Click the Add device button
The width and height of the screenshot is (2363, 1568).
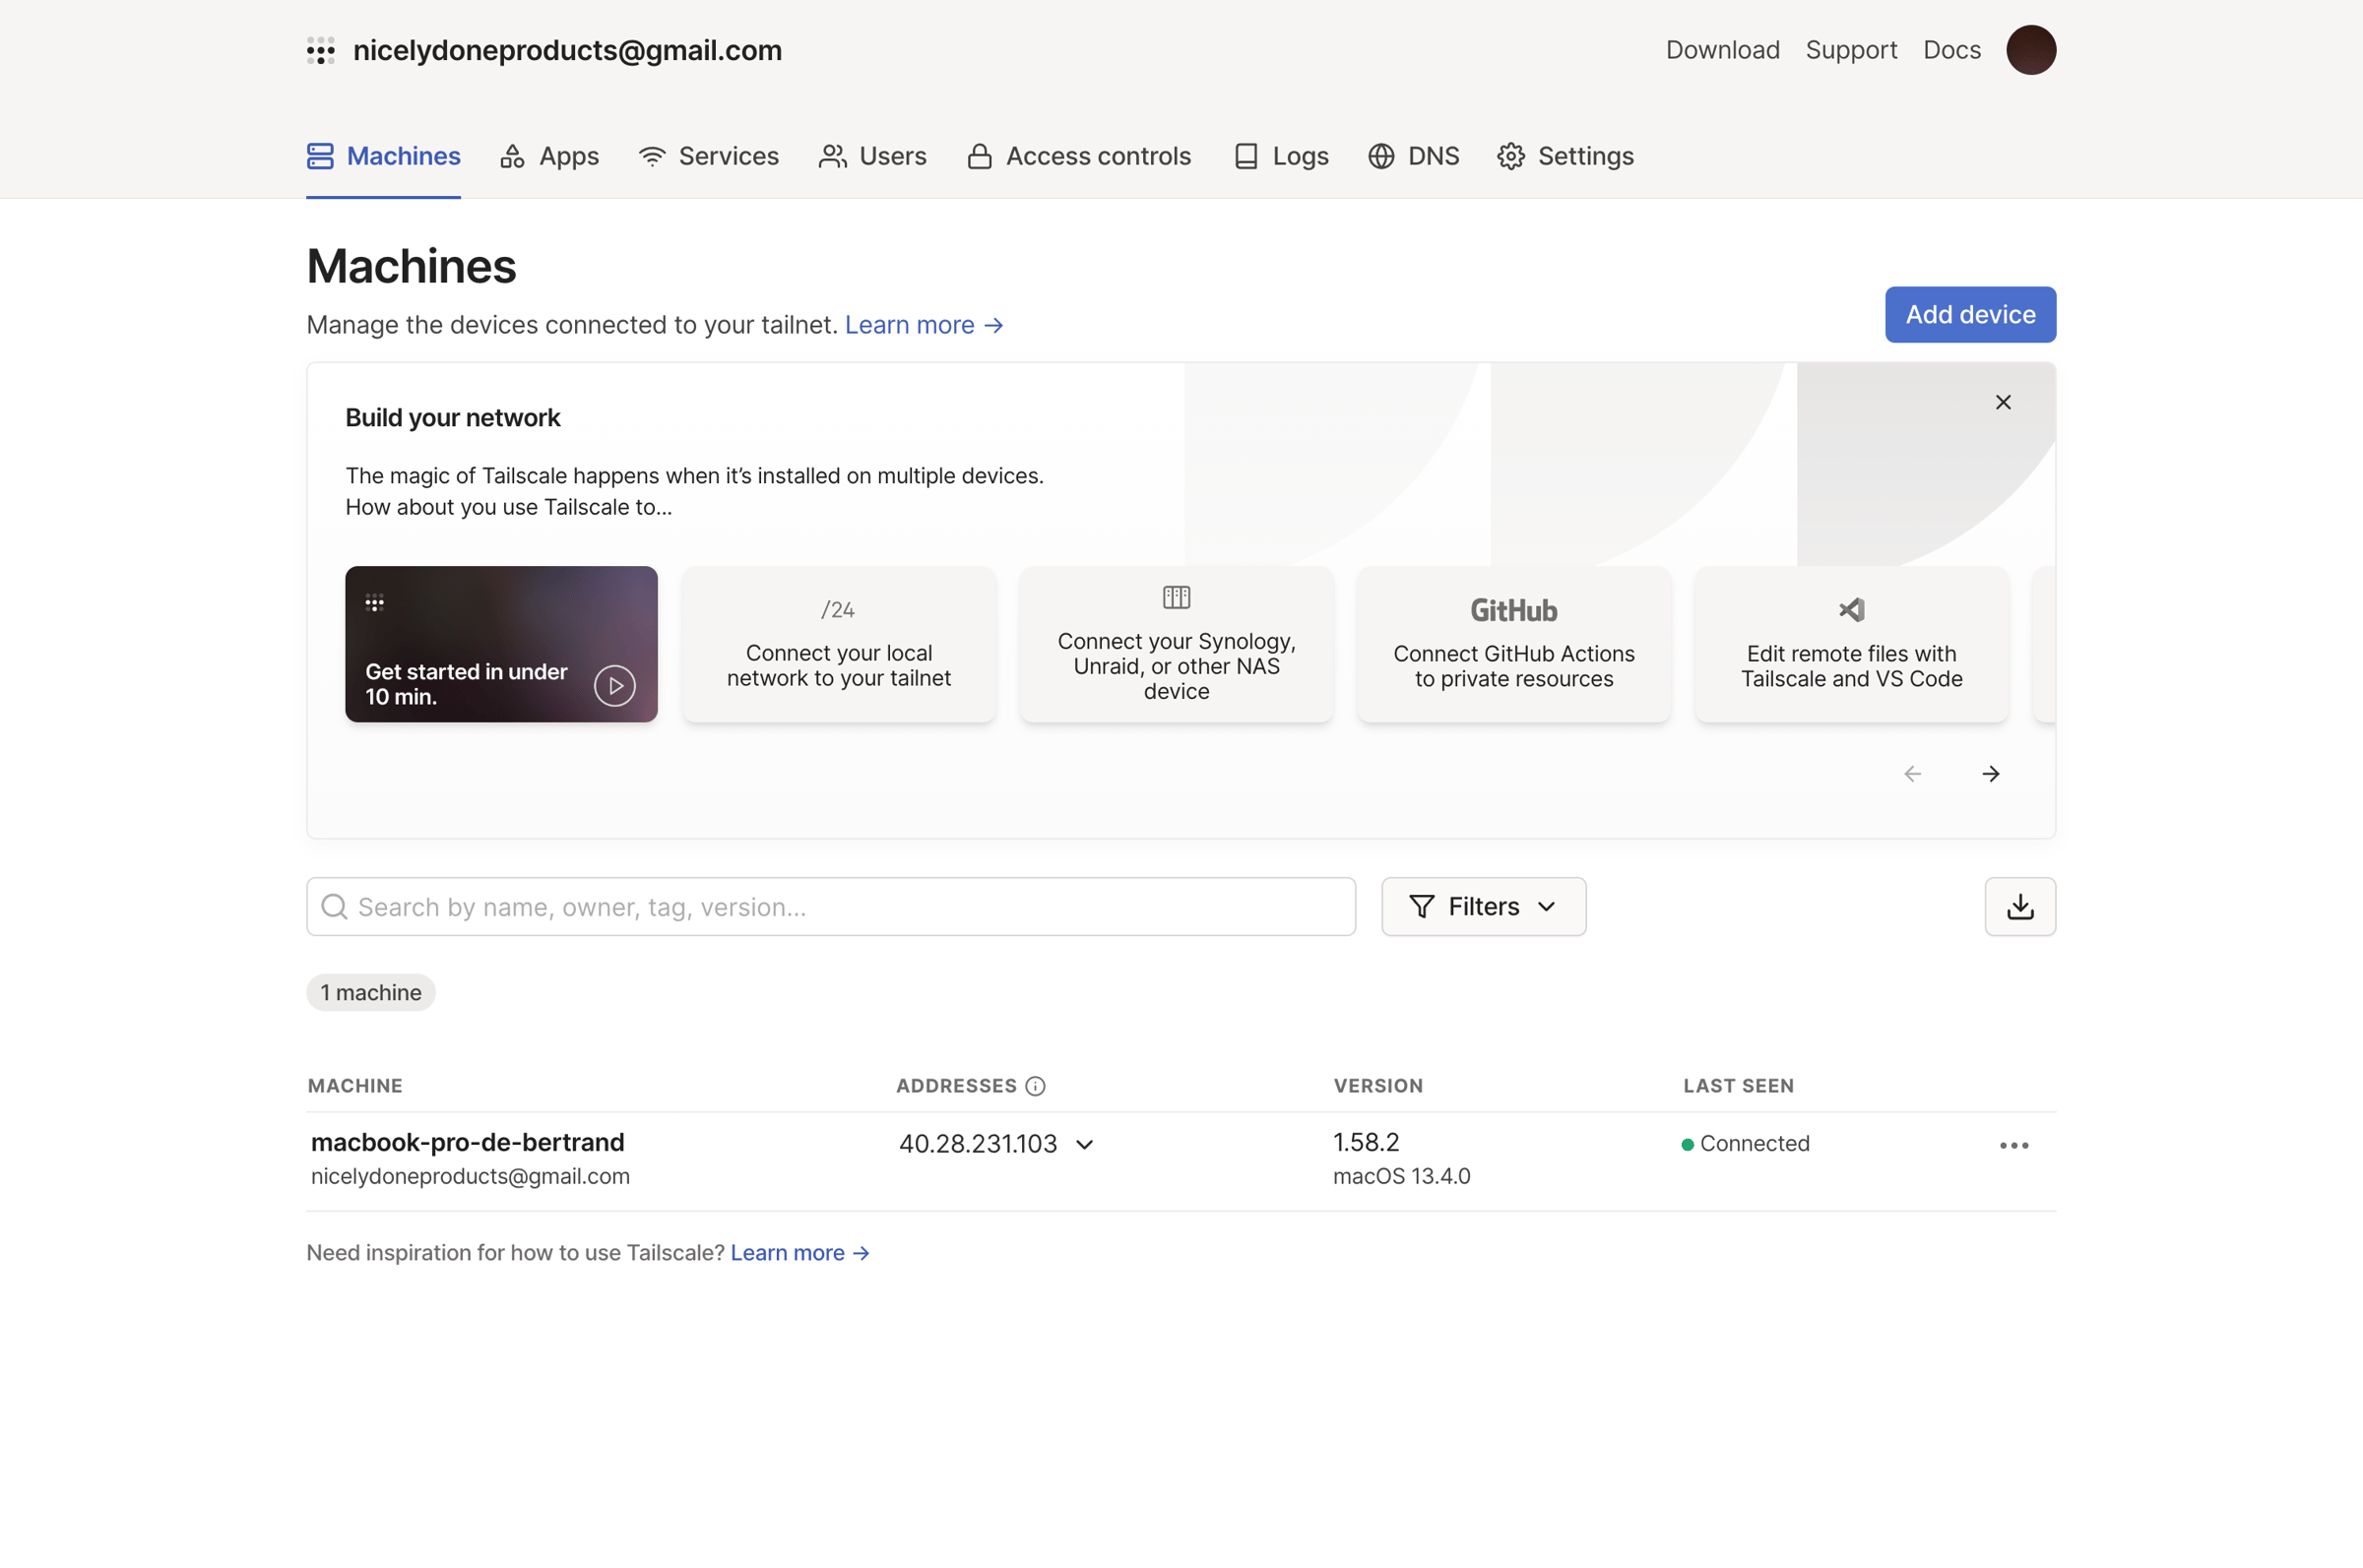tap(1970, 315)
